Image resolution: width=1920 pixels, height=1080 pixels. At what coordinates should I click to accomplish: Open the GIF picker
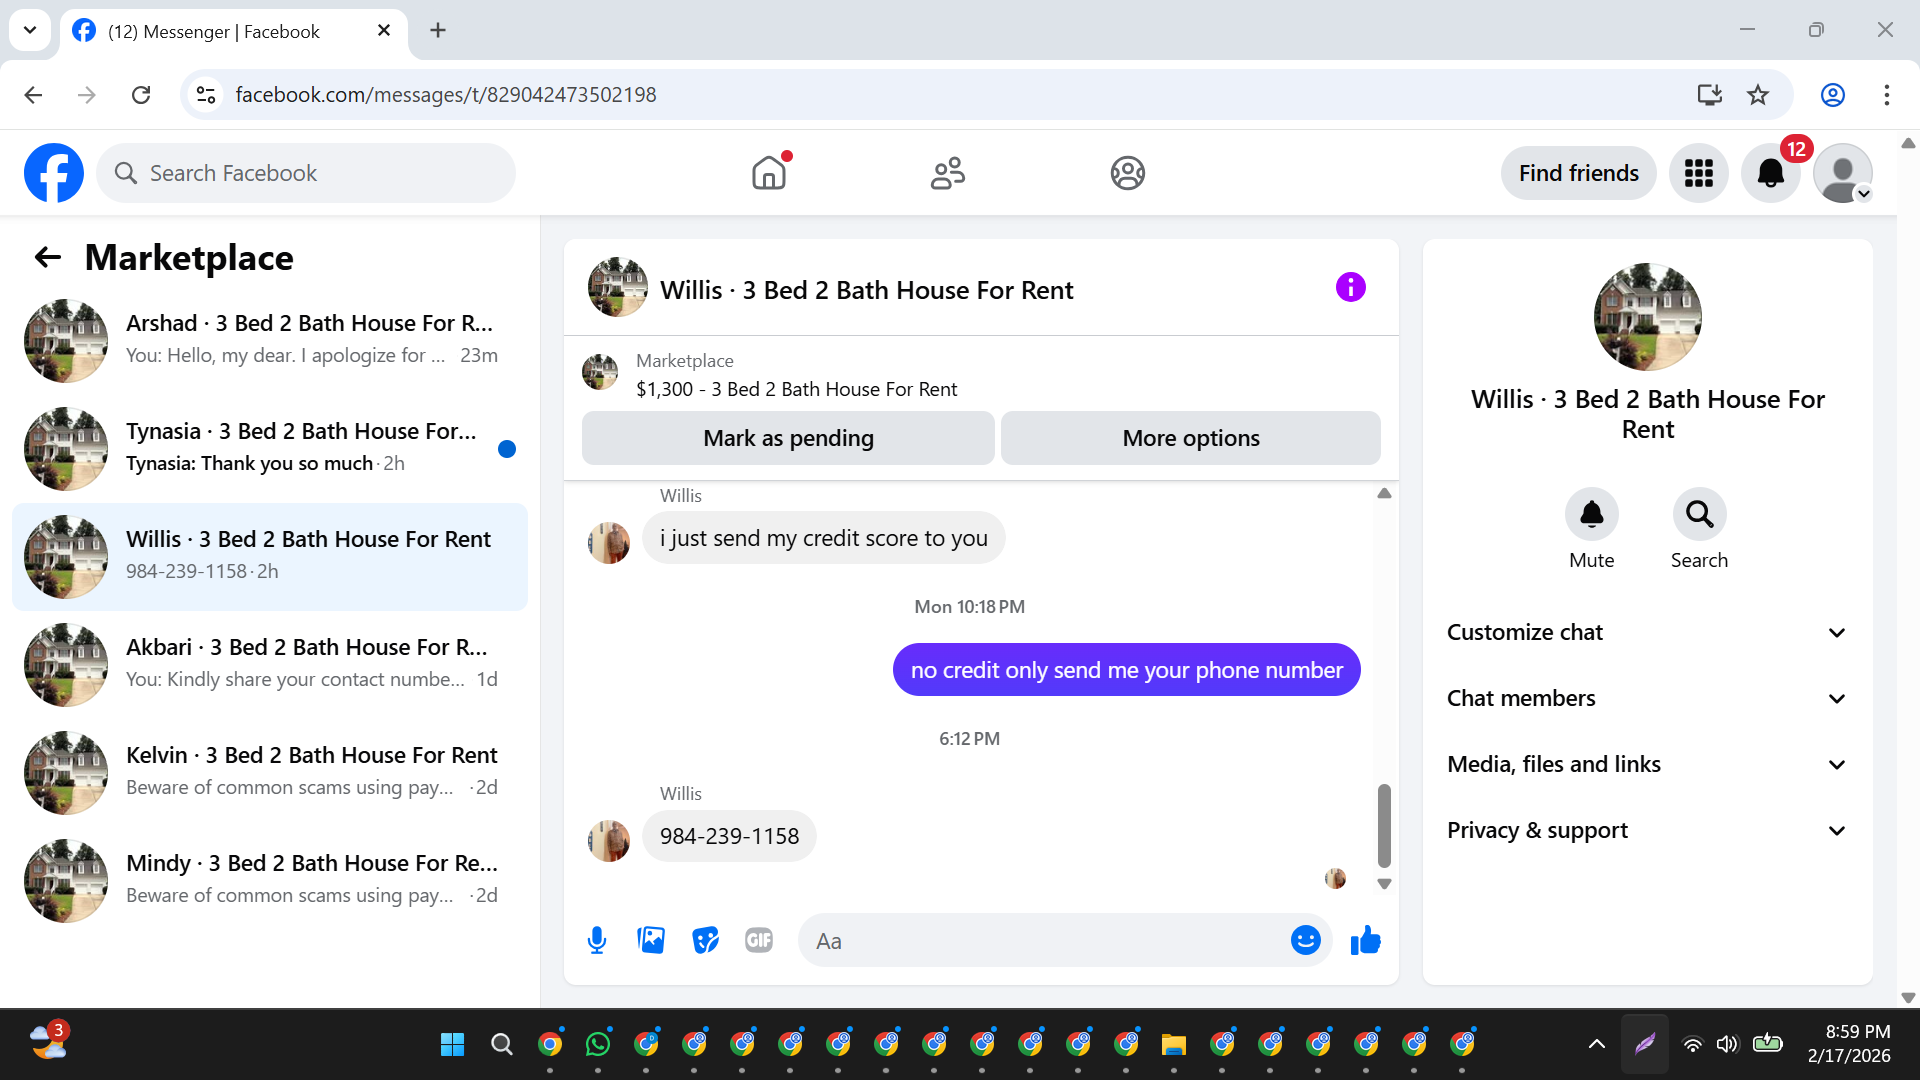coord(759,940)
